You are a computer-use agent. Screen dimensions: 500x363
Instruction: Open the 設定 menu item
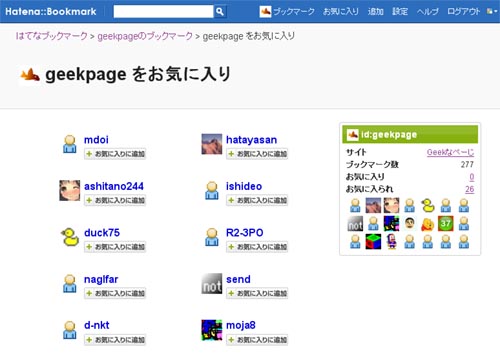point(400,12)
